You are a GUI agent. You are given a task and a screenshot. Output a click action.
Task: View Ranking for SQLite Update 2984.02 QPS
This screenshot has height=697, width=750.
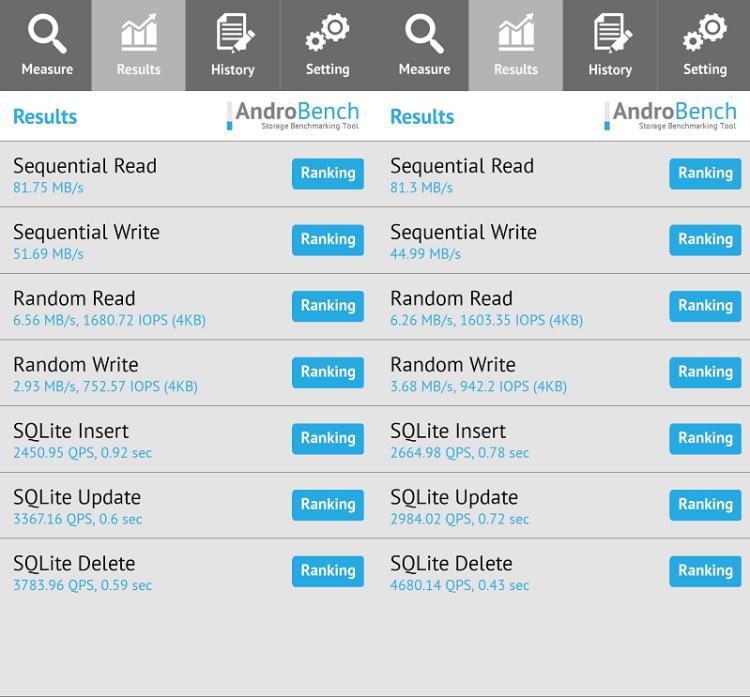click(x=705, y=504)
